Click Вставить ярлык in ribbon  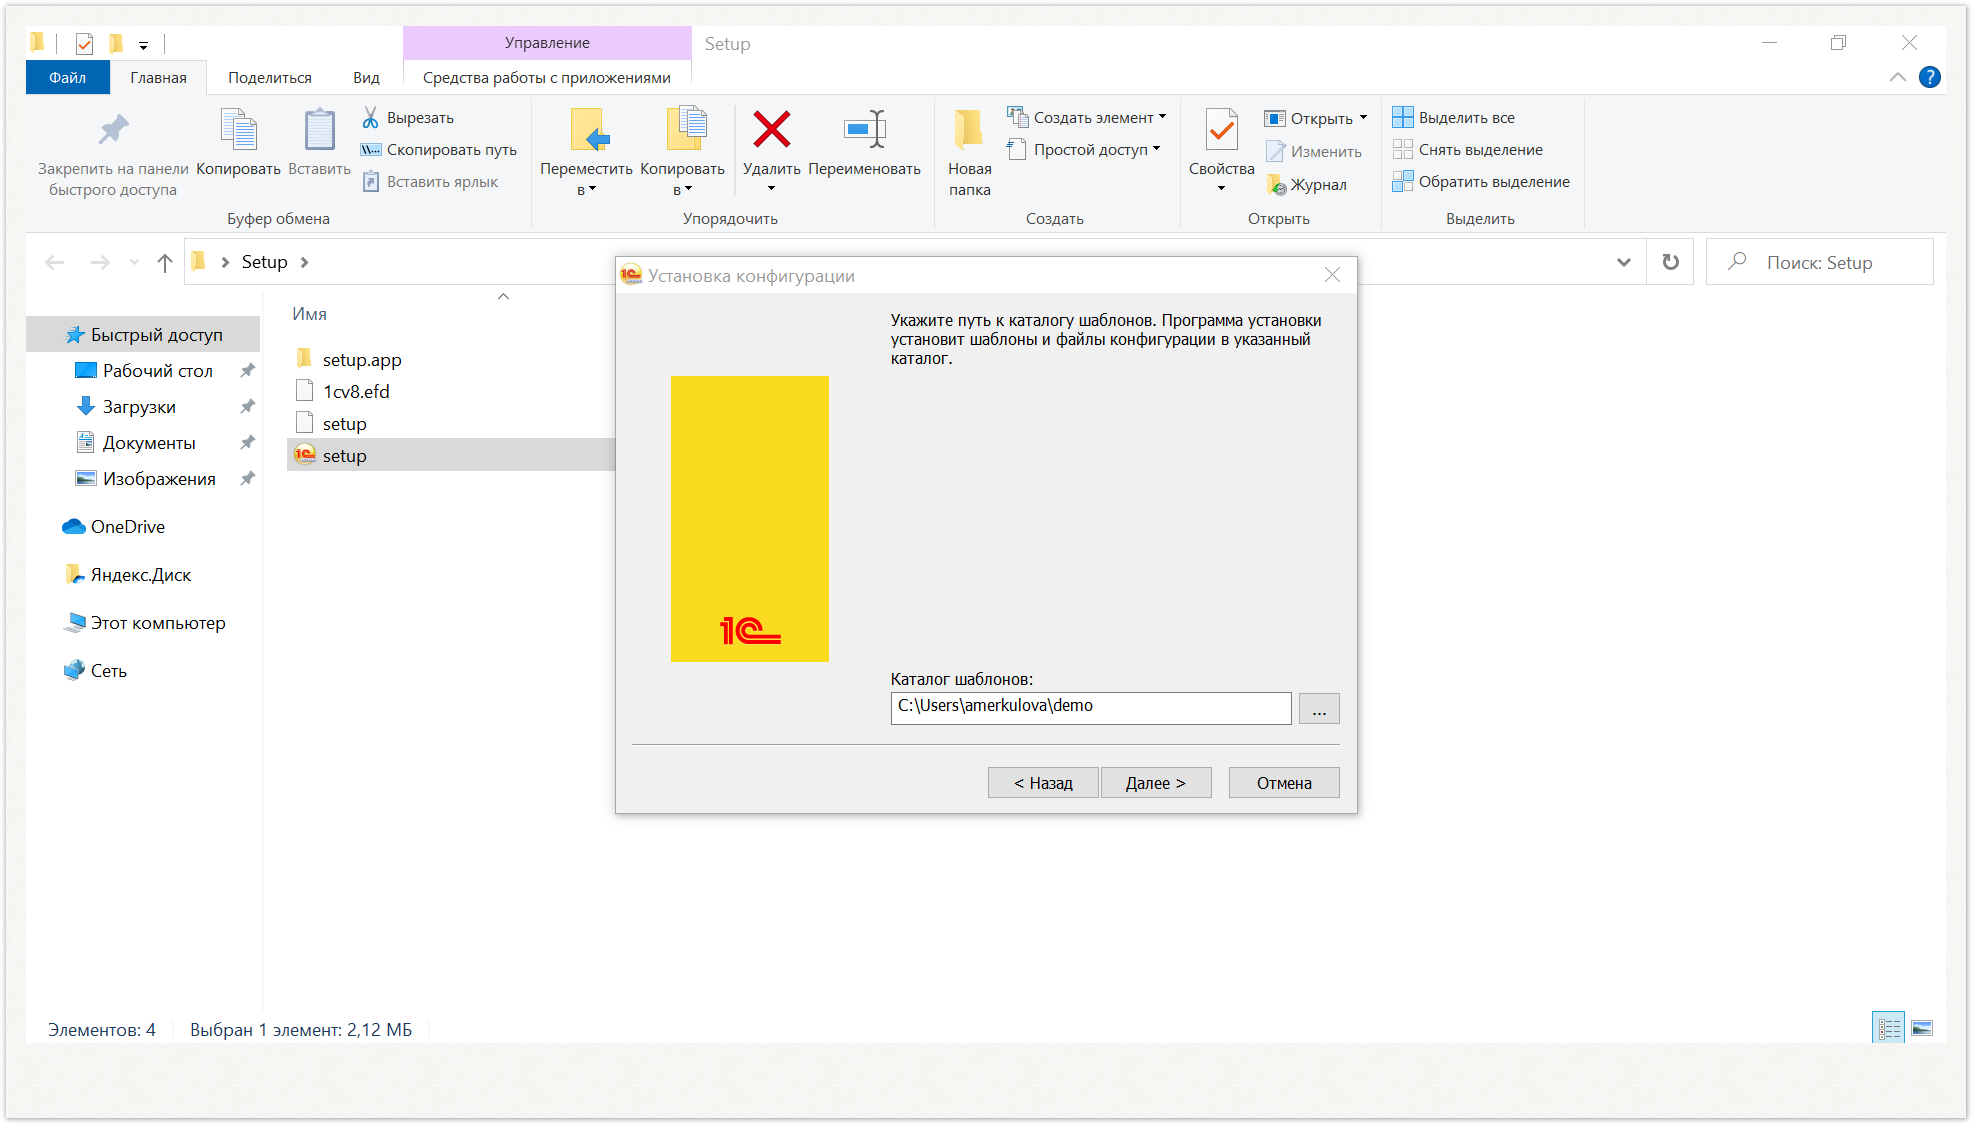point(430,182)
